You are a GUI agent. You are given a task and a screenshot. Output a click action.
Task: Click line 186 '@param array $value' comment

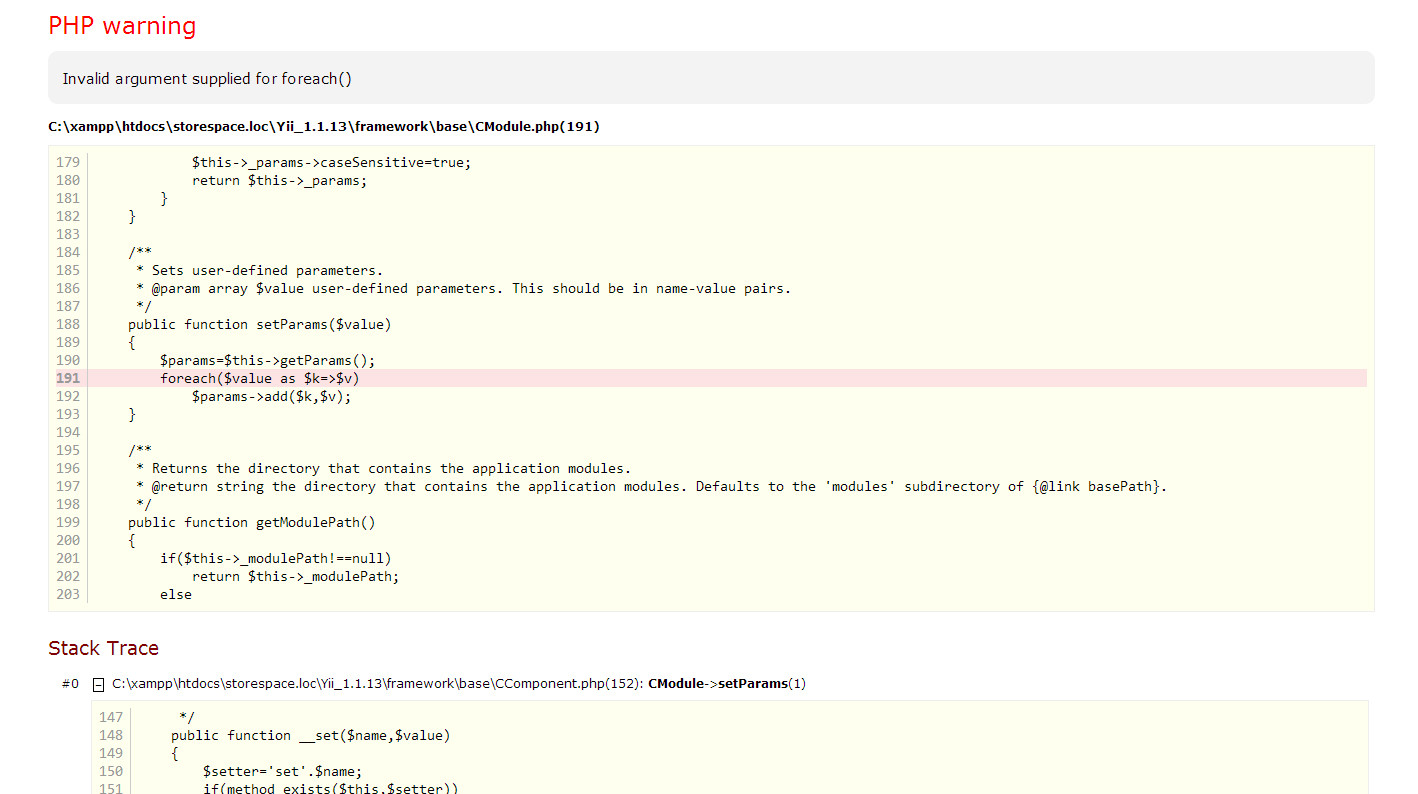pyautogui.click(x=463, y=288)
